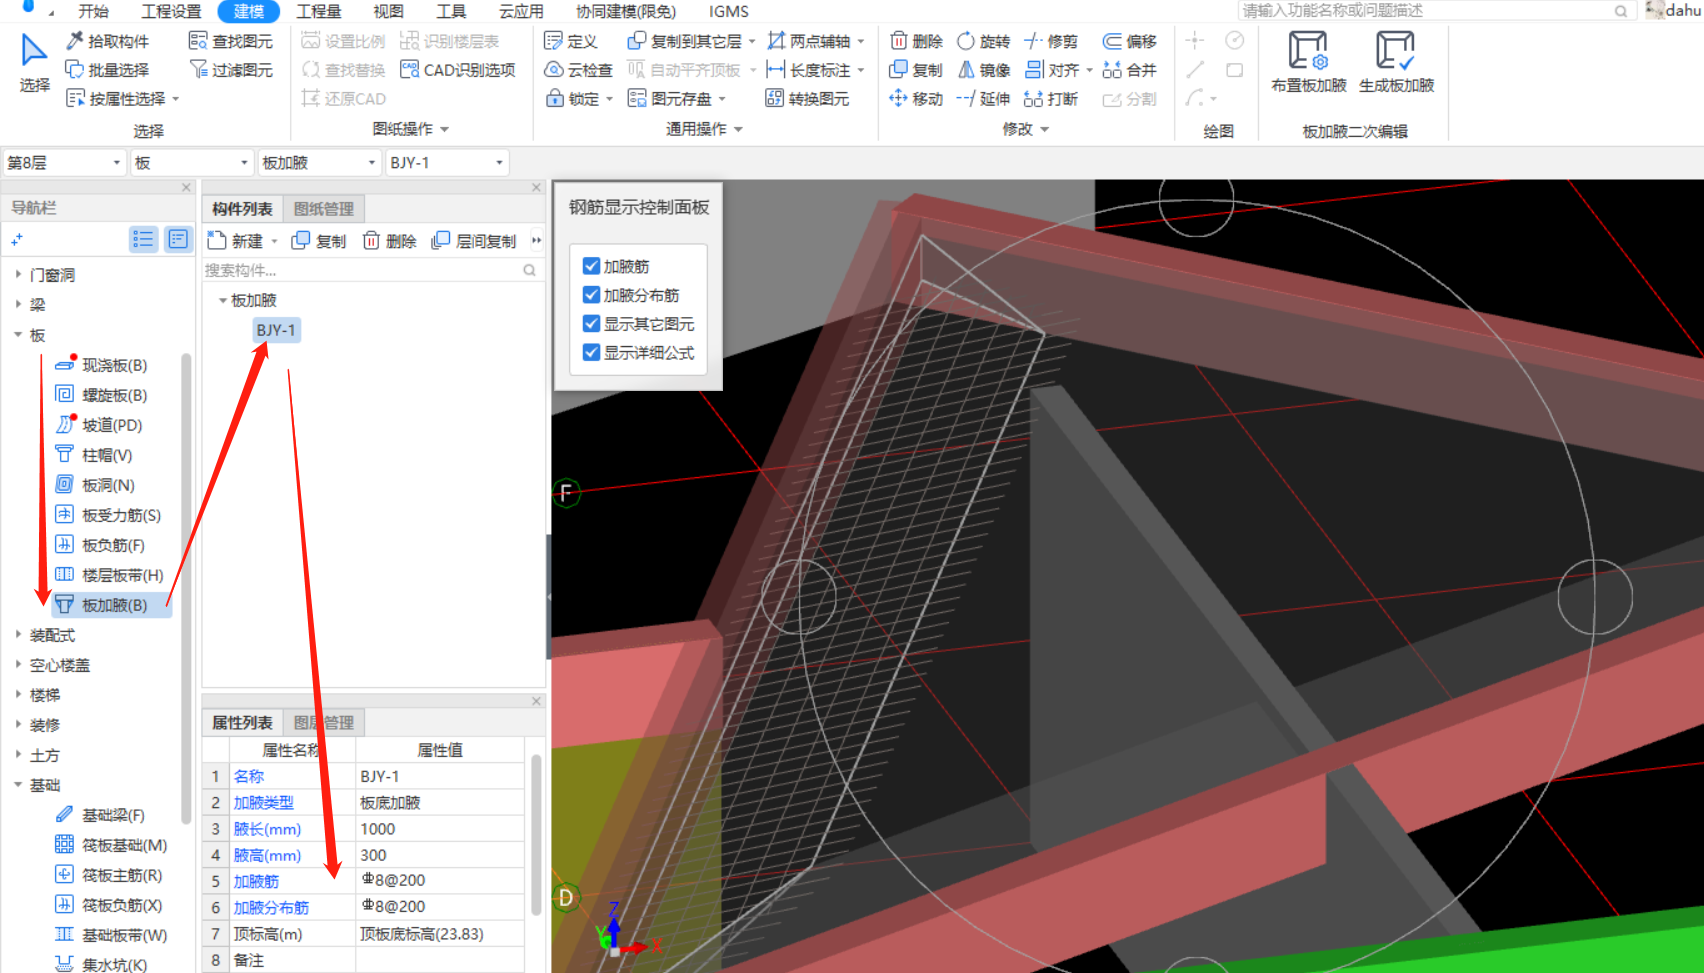Click 层间复制 copy between floors
The width and height of the screenshot is (1704, 973).
point(474,241)
